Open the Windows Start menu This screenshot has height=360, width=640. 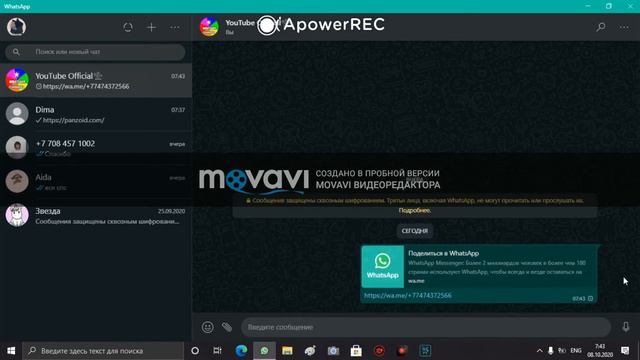click(x=11, y=351)
